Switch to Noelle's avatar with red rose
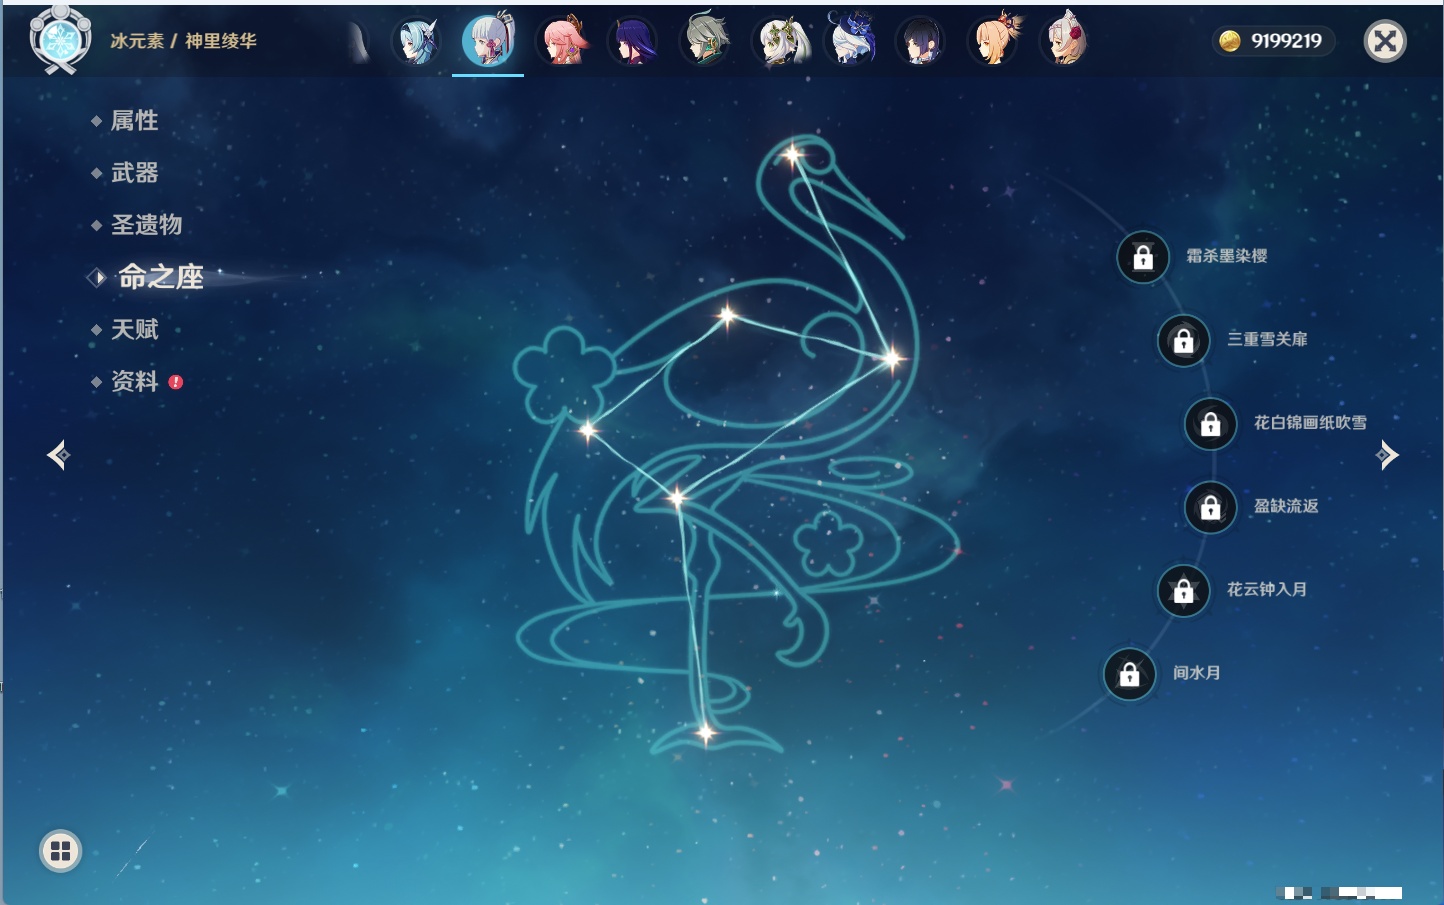 coord(1065,40)
